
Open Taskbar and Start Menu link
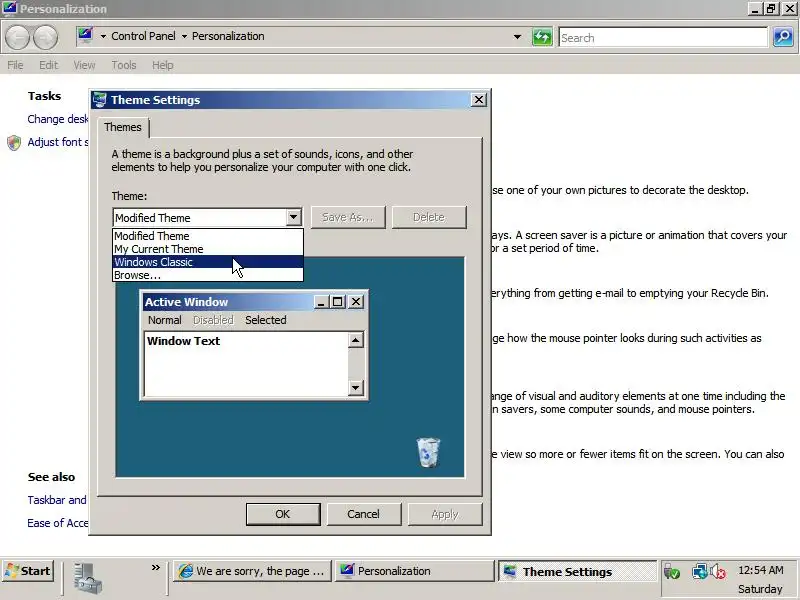coord(57,500)
